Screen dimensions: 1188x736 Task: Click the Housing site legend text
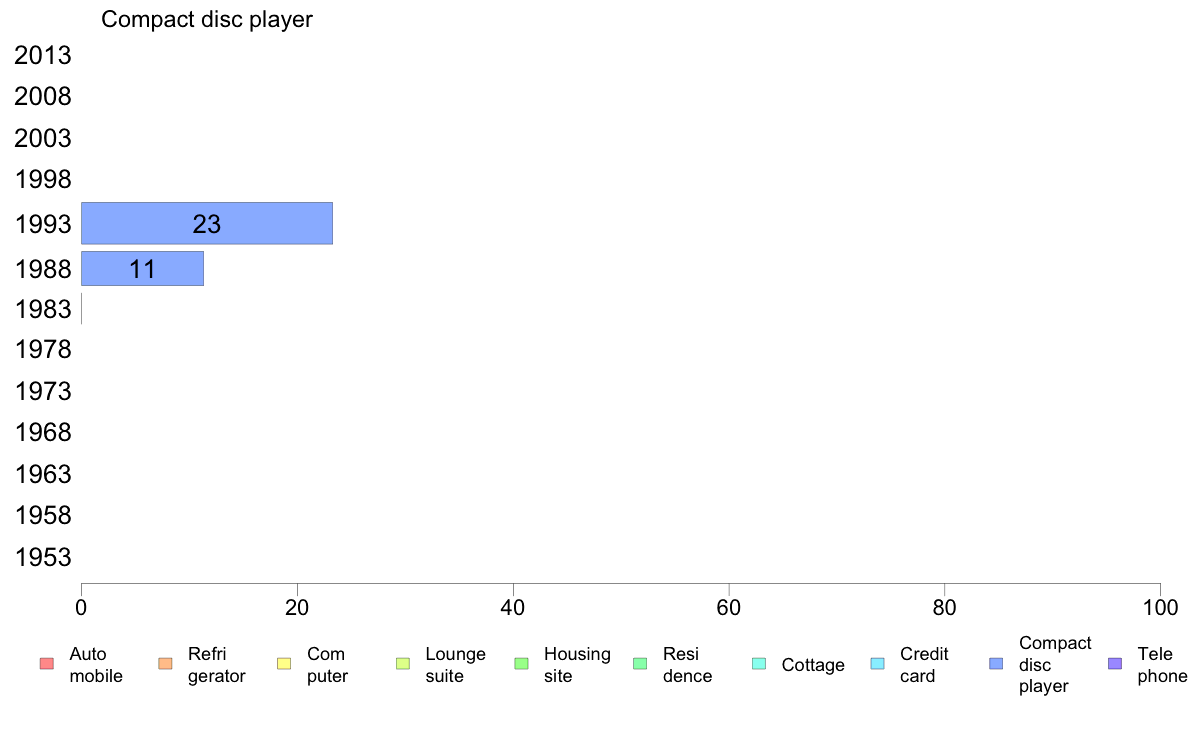coord(577,665)
